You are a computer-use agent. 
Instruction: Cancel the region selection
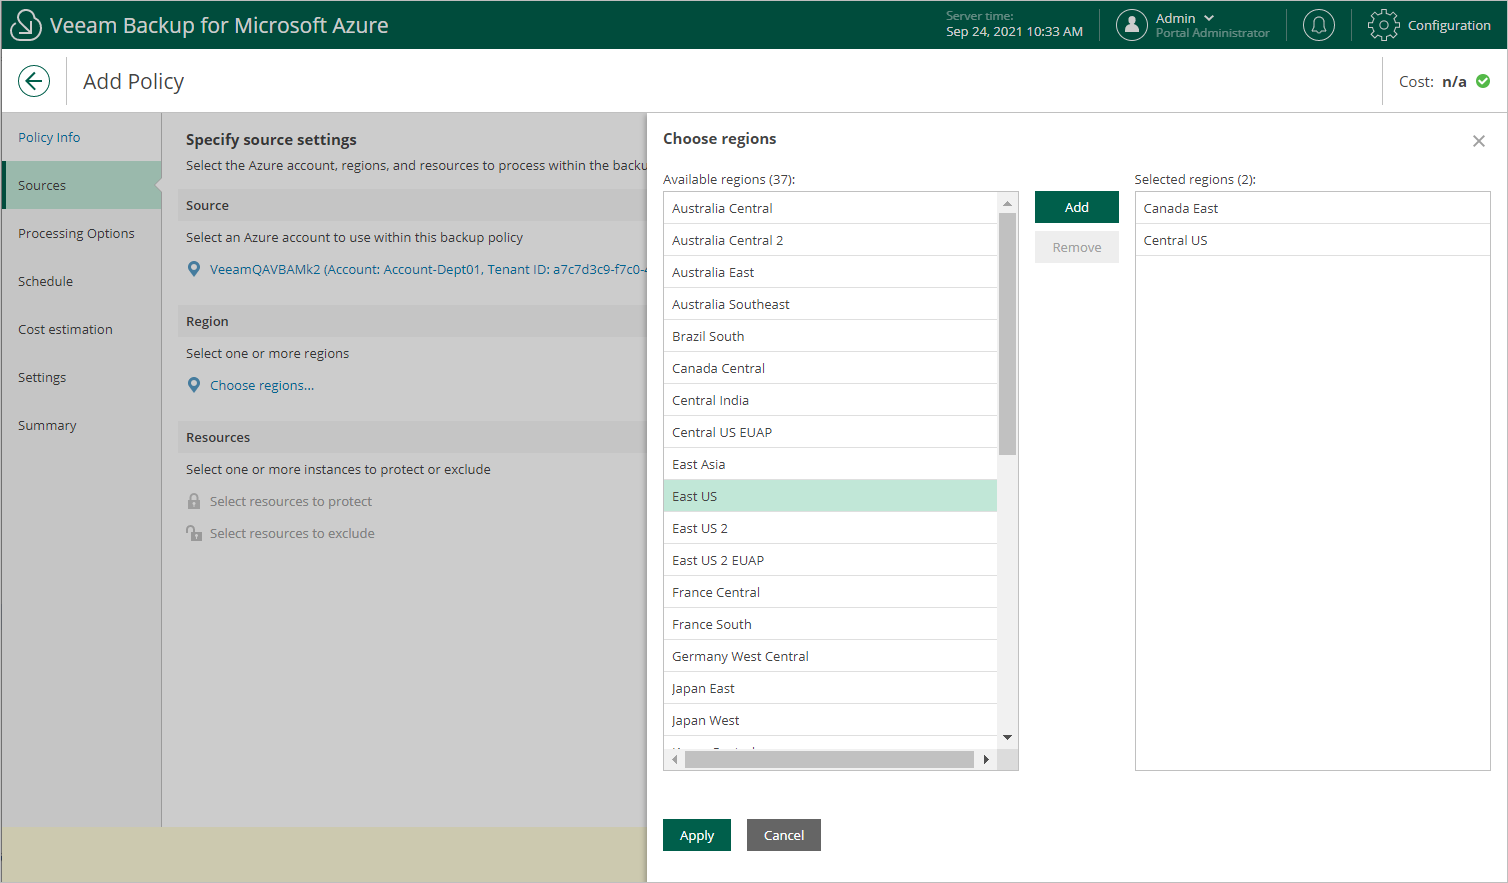pyautogui.click(x=784, y=835)
